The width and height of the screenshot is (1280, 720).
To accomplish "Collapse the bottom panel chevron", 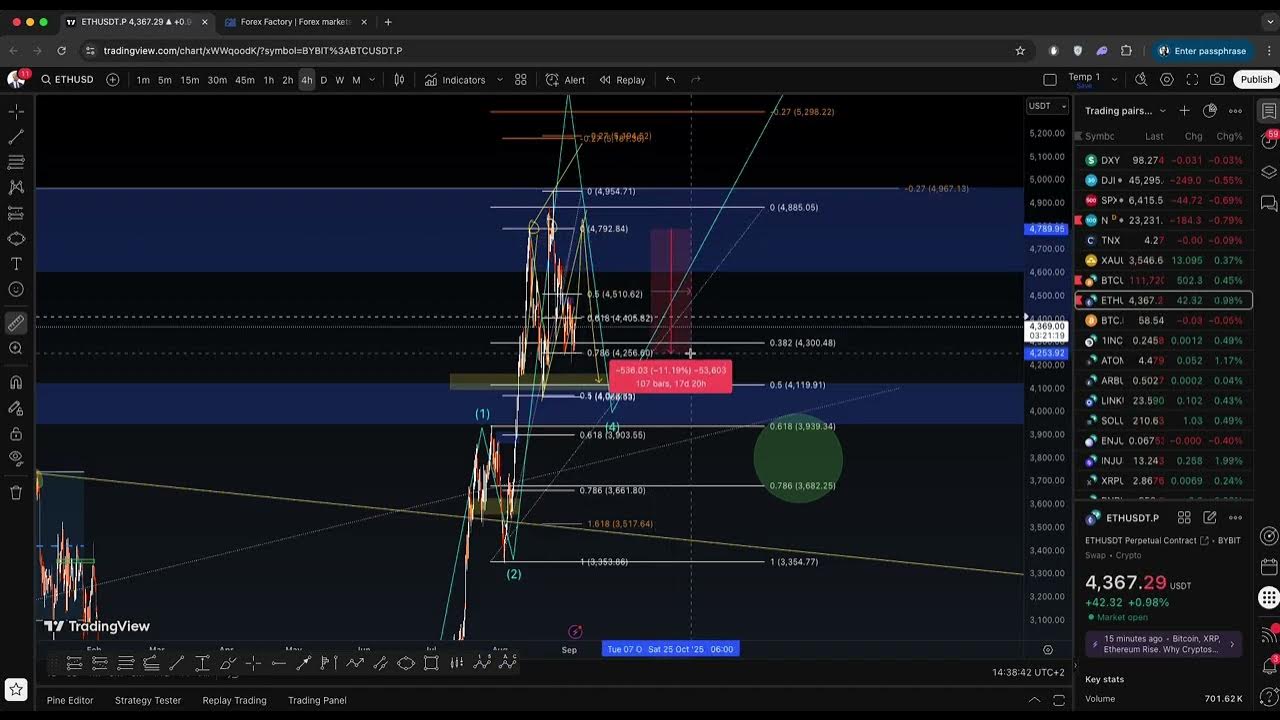I will [1035, 700].
